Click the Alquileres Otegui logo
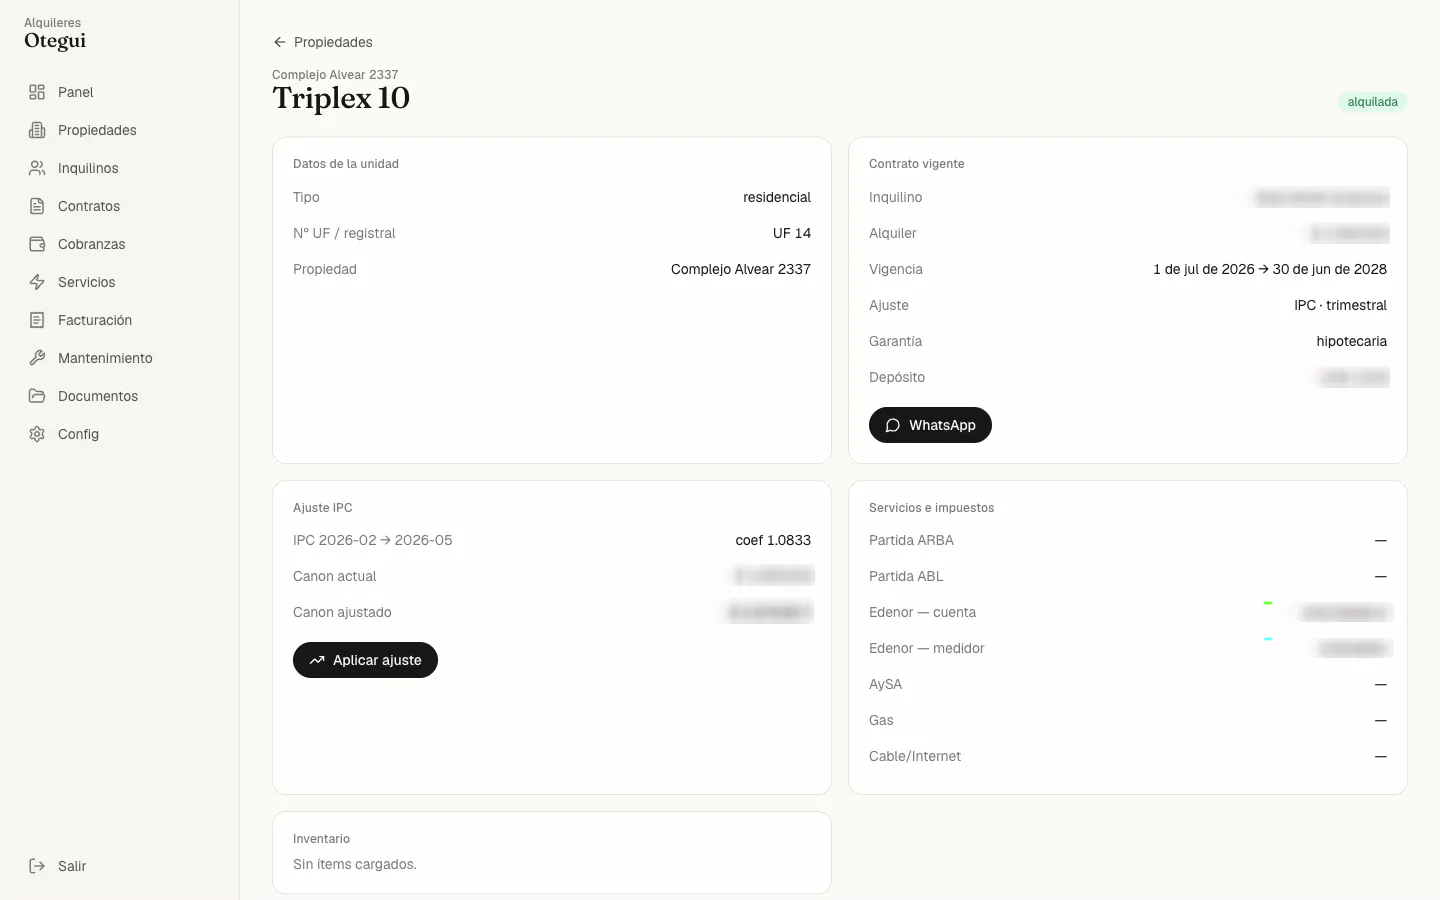The width and height of the screenshot is (1440, 900). (x=55, y=34)
